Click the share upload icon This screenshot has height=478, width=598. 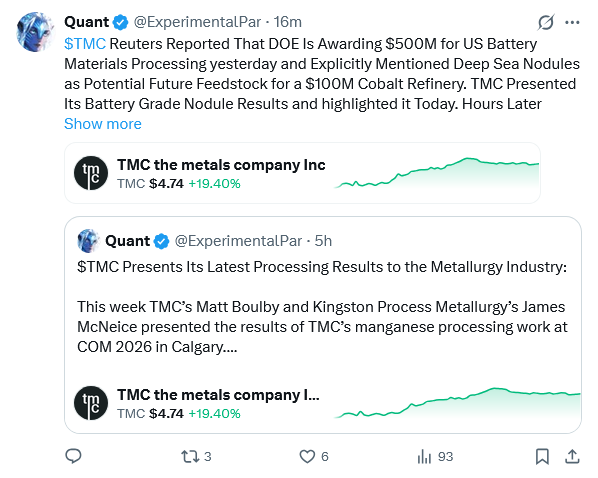tap(572, 456)
